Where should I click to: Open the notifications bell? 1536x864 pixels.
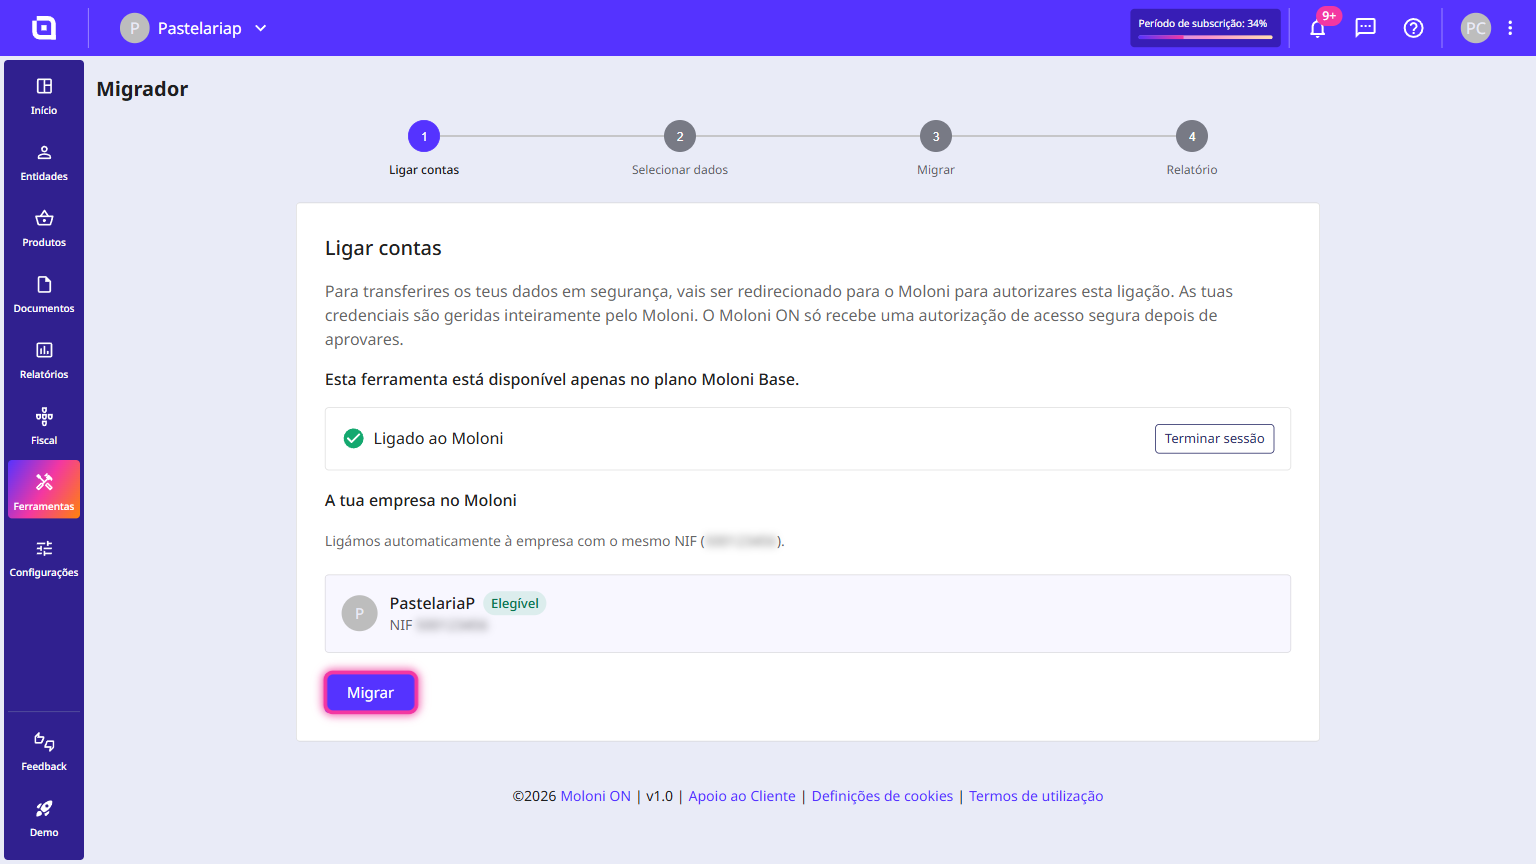[x=1318, y=28]
